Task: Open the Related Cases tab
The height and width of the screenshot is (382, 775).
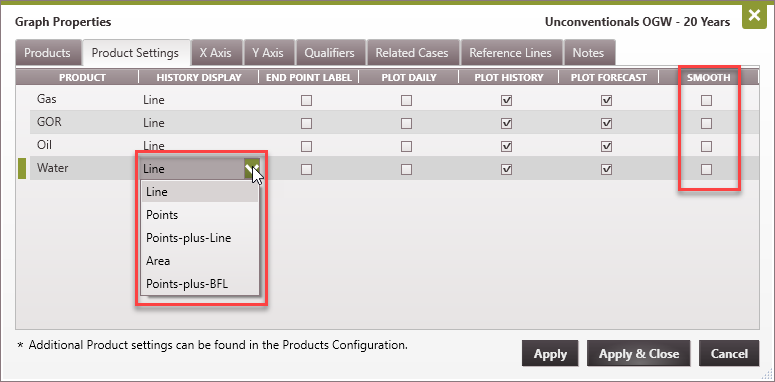Action: (412, 53)
